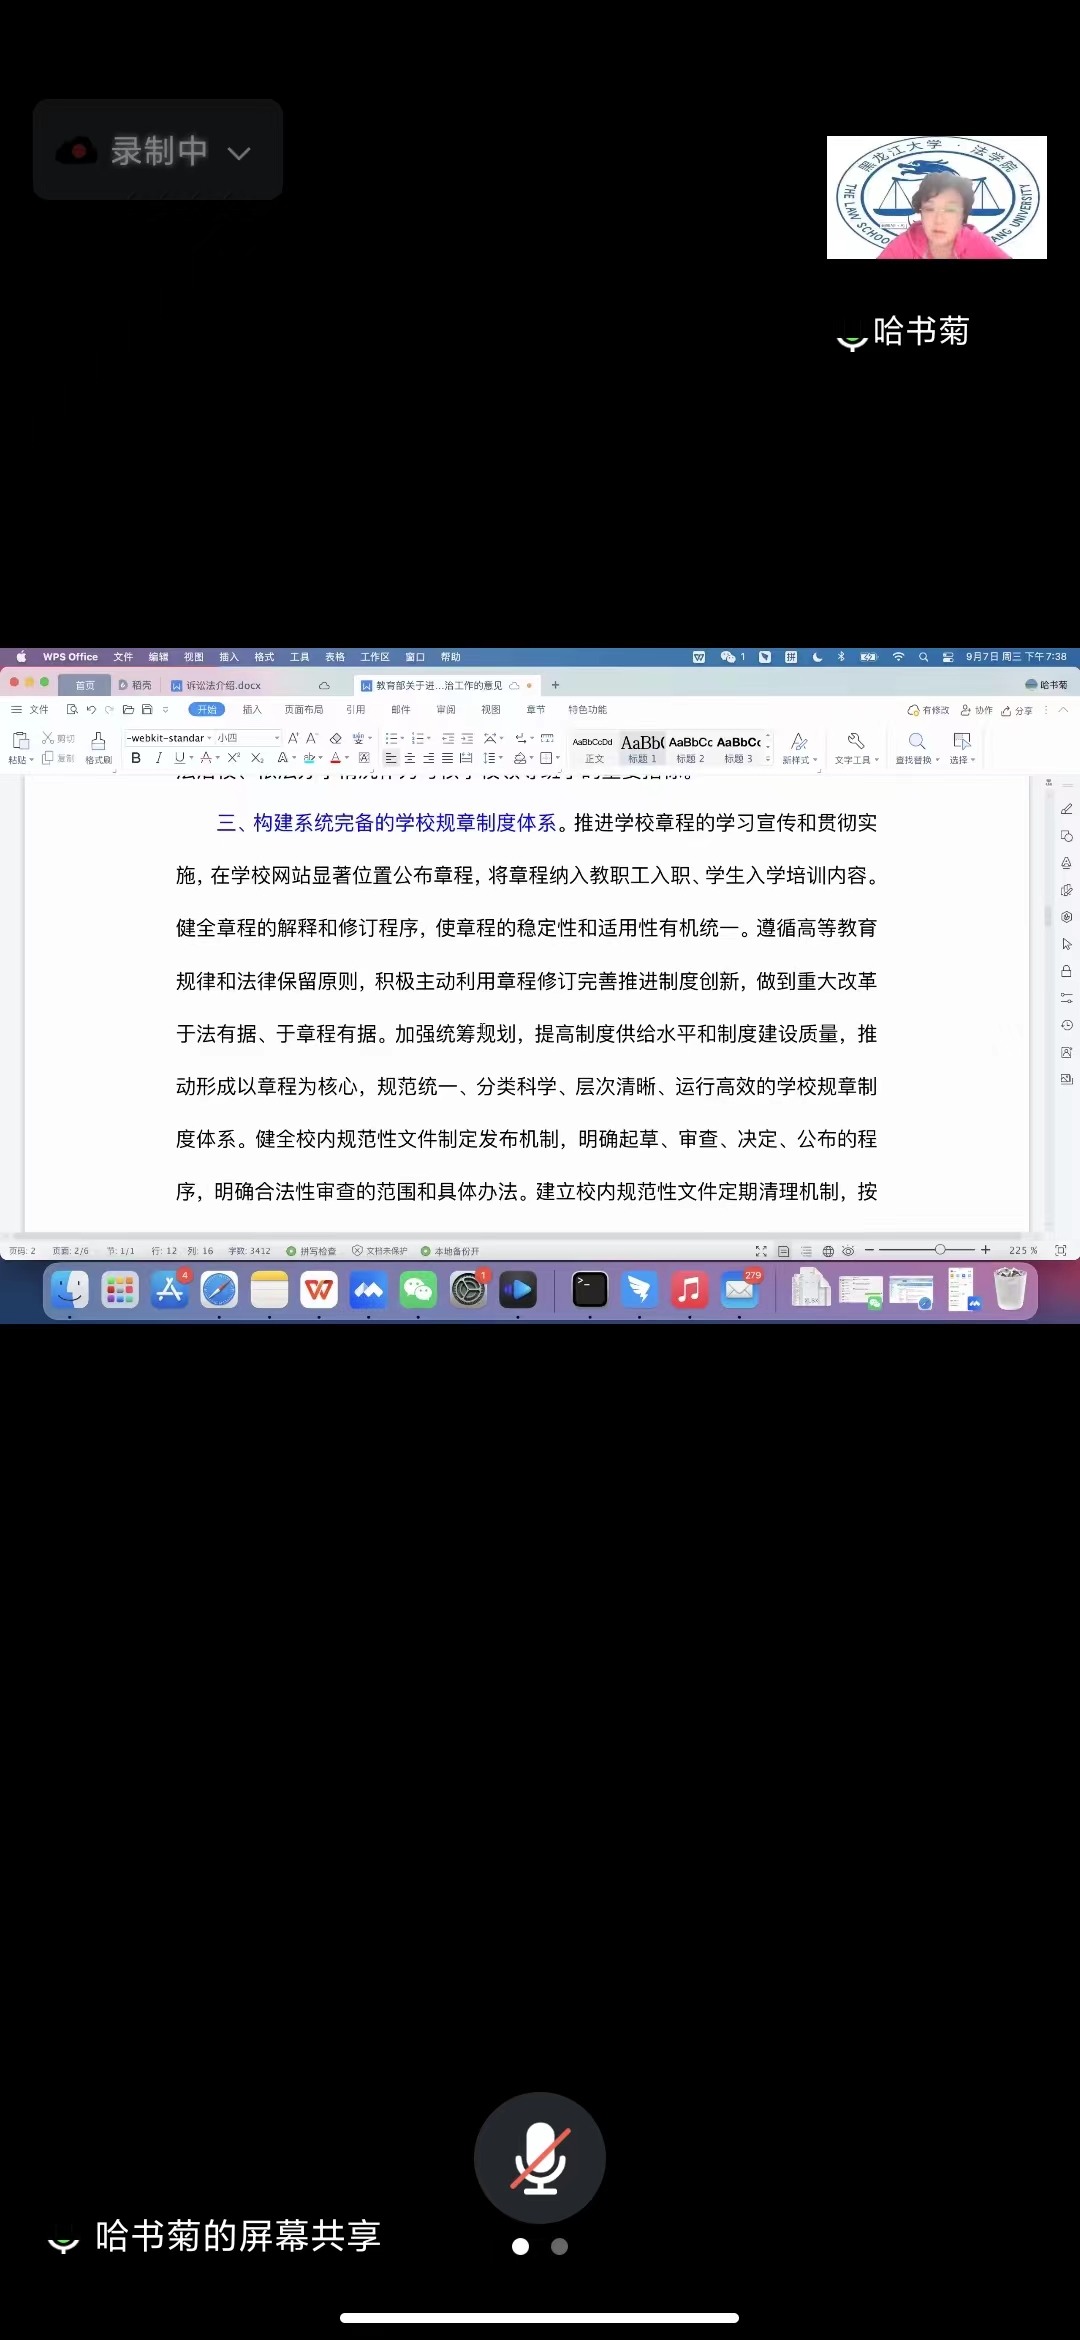Apply bold formatting with the B icon
Screen dimensions: 1080x2340
click(136, 758)
